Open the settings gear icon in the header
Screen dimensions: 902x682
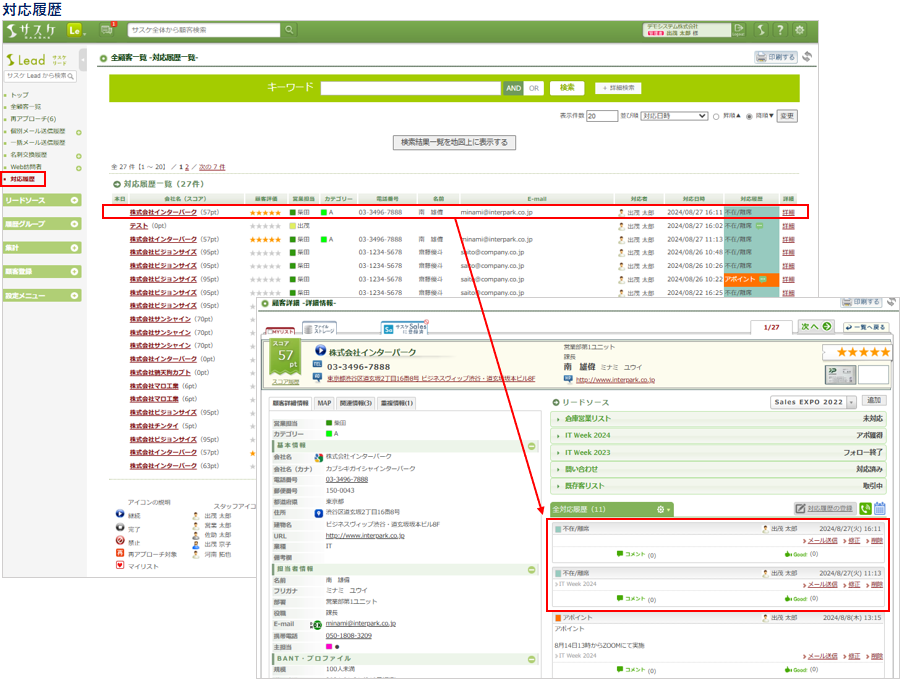800,30
